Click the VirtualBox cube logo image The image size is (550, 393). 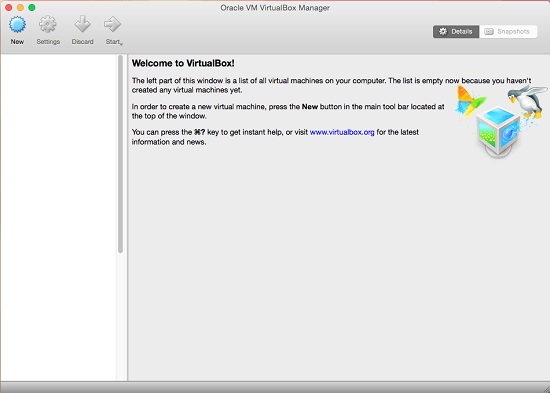click(x=498, y=132)
